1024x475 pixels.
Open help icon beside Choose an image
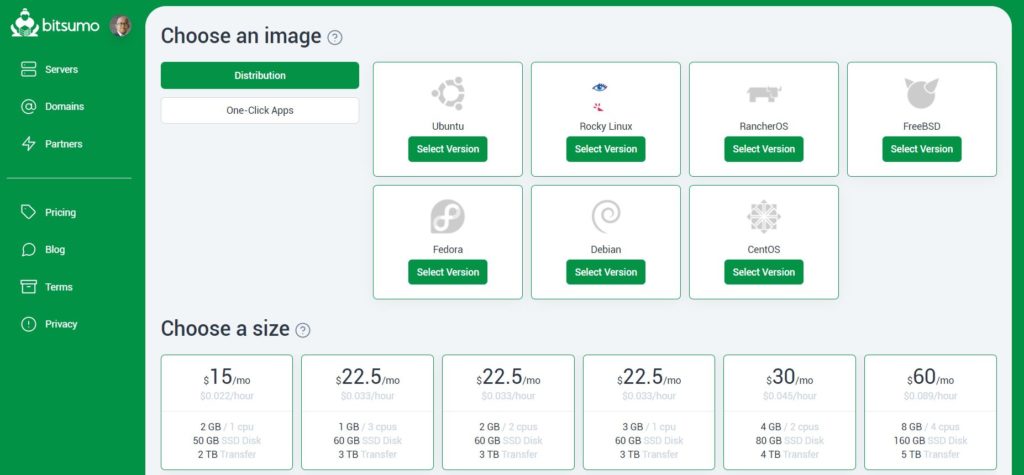335,37
